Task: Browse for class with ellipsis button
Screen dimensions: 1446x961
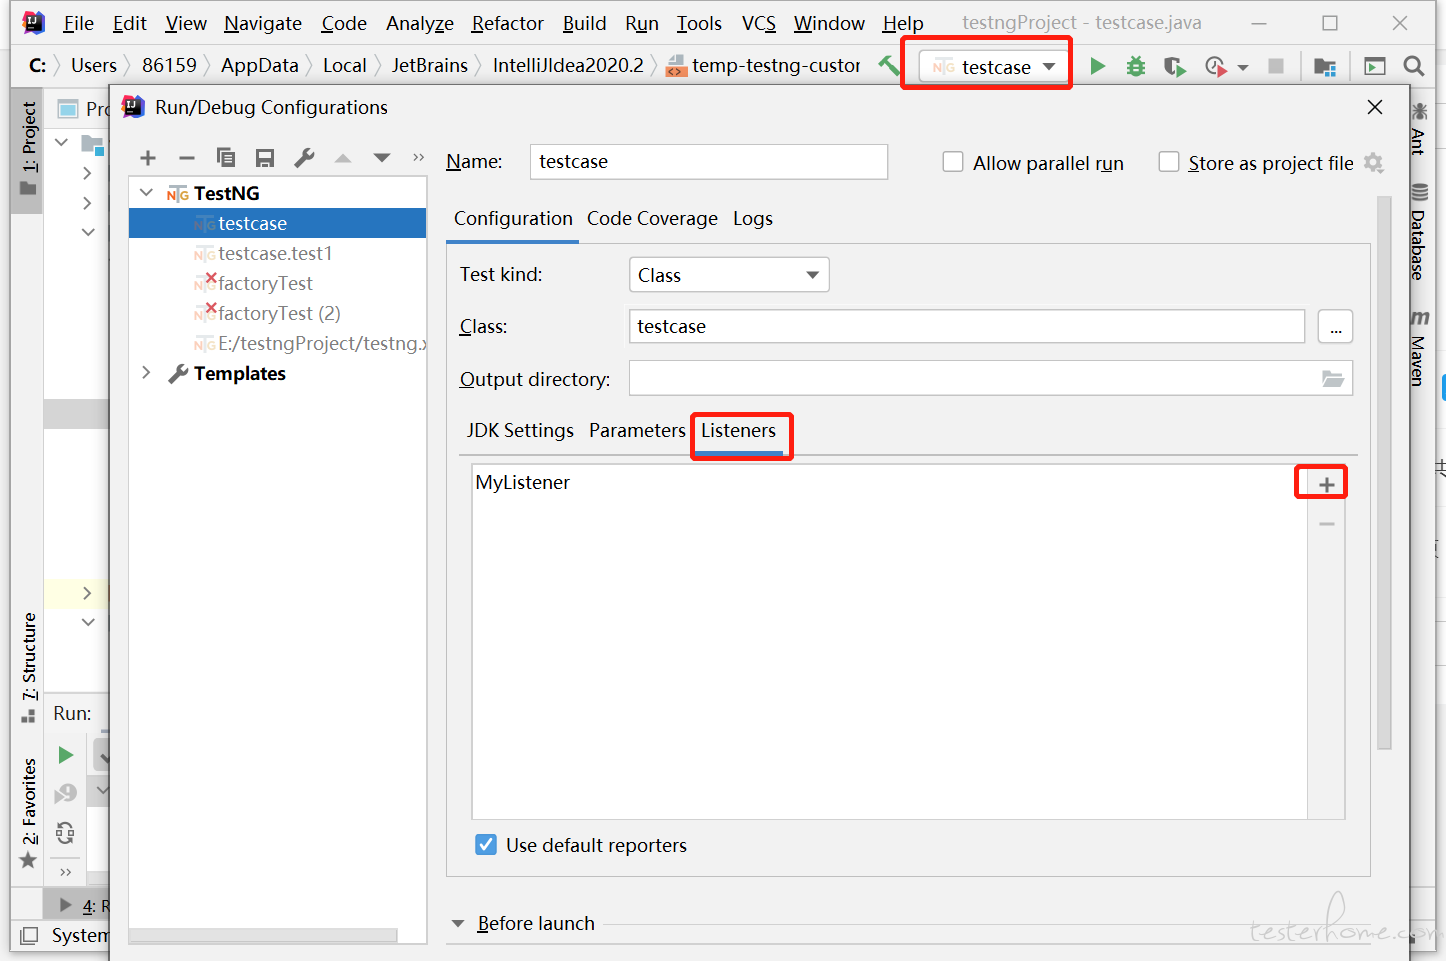Action: (x=1335, y=327)
